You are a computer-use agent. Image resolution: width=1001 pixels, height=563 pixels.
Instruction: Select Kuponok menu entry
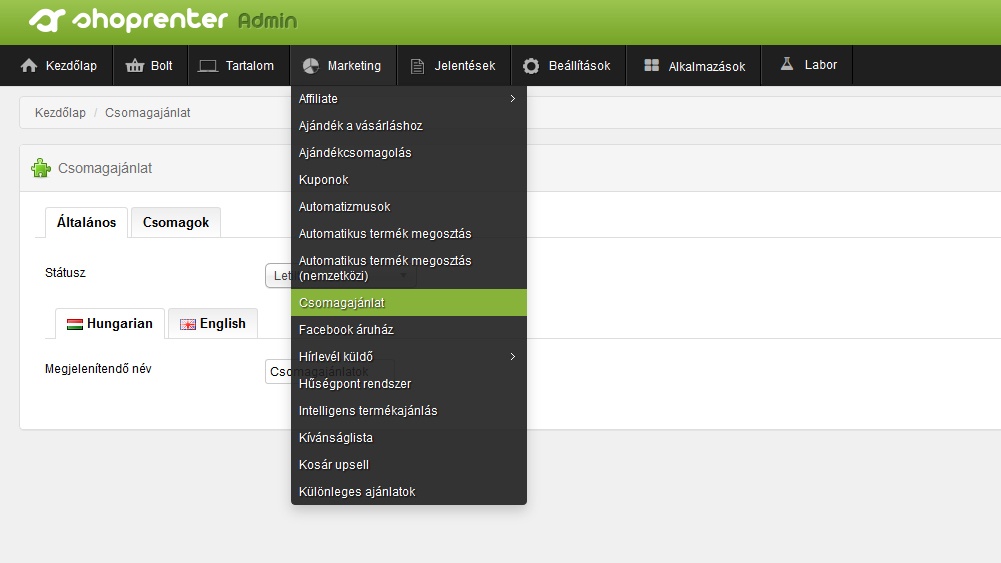click(x=409, y=179)
